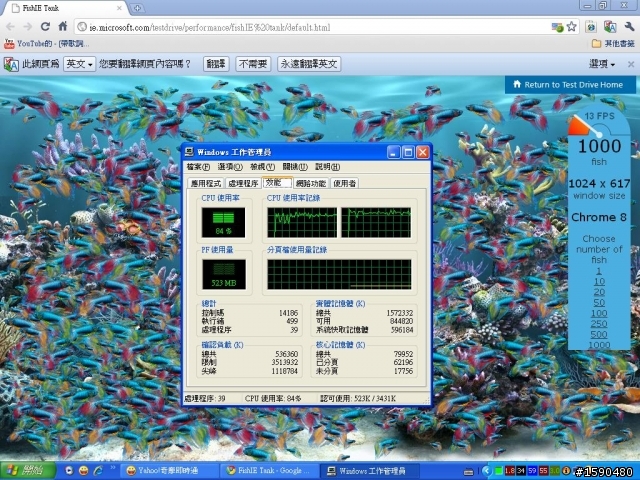
Task: Select 50 fish
Action: pyautogui.click(x=599, y=303)
